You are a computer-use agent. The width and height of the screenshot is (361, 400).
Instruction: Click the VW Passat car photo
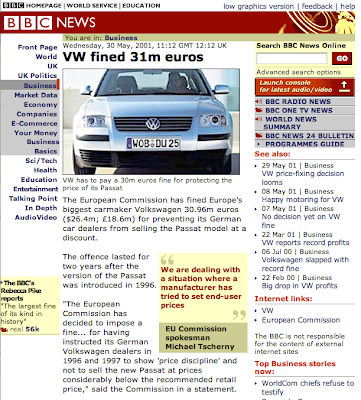pos(151,122)
